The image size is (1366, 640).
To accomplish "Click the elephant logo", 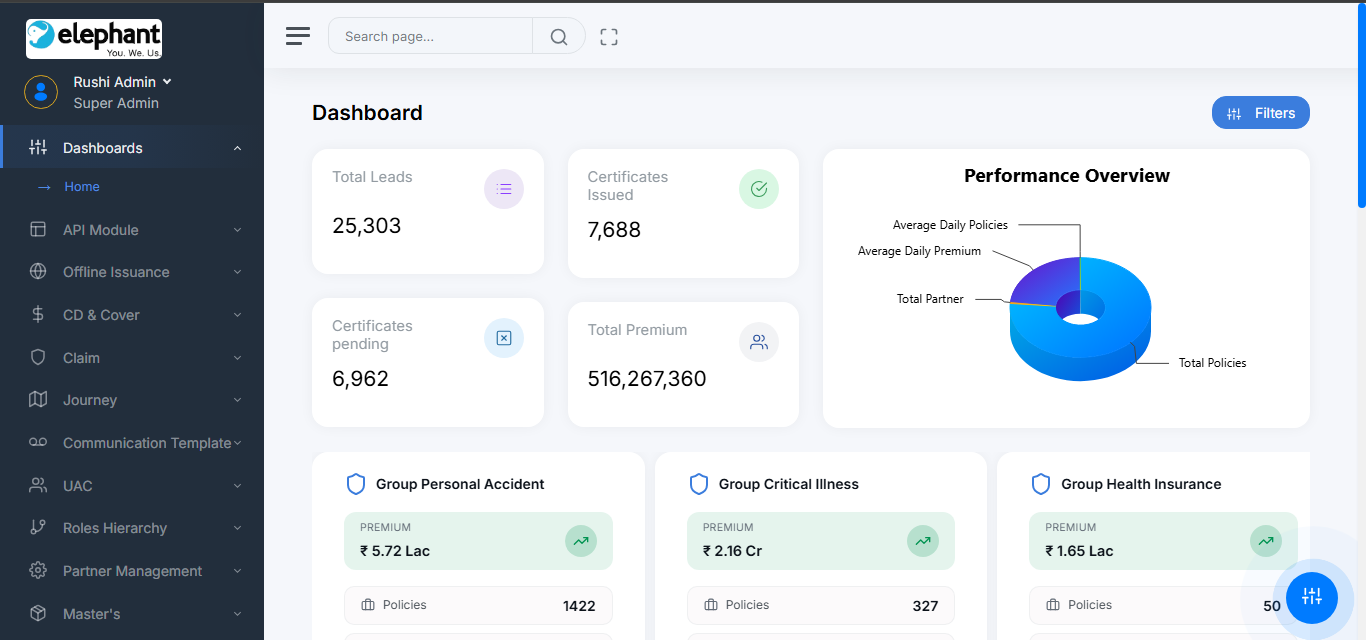I will pyautogui.click(x=94, y=39).
